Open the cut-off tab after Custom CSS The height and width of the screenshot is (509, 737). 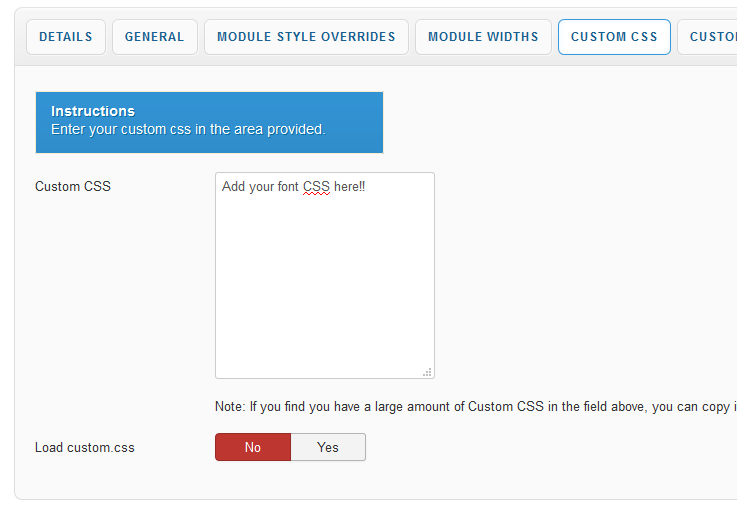click(x=712, y=37)
